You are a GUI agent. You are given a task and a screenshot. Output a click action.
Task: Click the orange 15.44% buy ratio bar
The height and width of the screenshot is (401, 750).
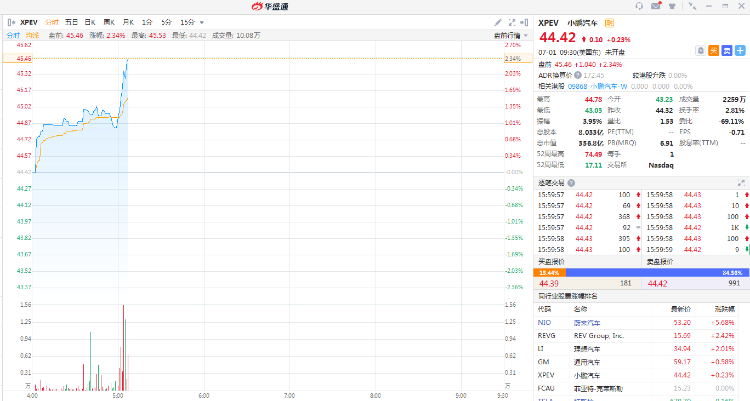tap(550, 273)
